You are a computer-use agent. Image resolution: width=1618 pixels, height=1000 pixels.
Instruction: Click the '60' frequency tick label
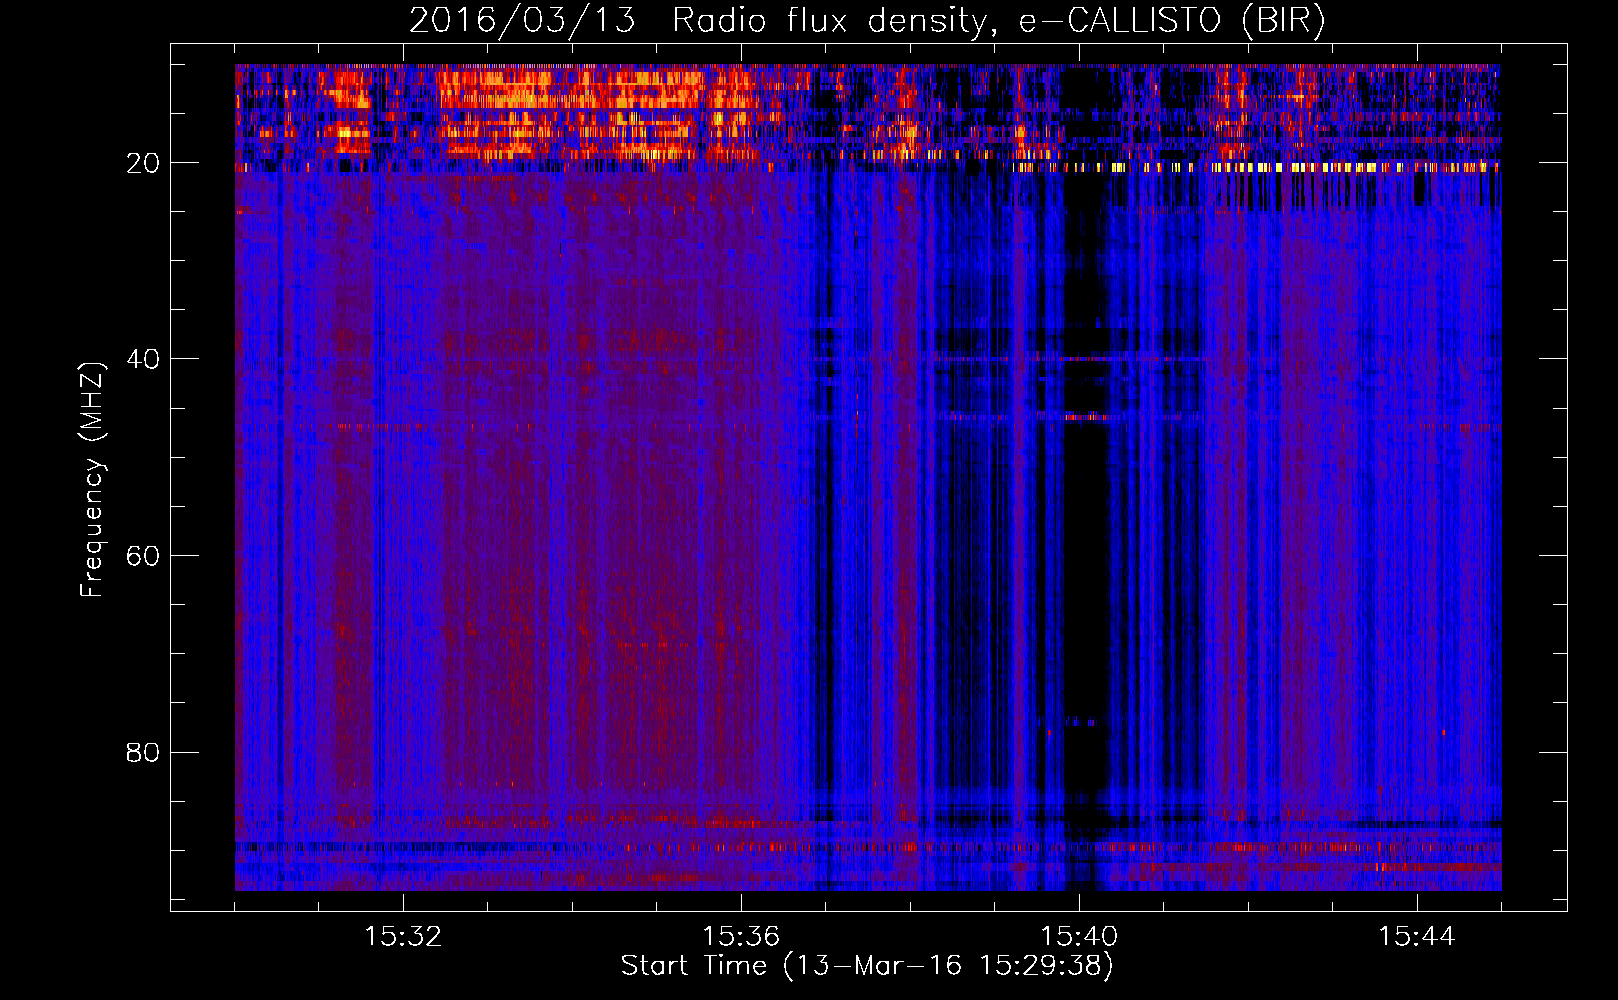click(x=144, y=556)
